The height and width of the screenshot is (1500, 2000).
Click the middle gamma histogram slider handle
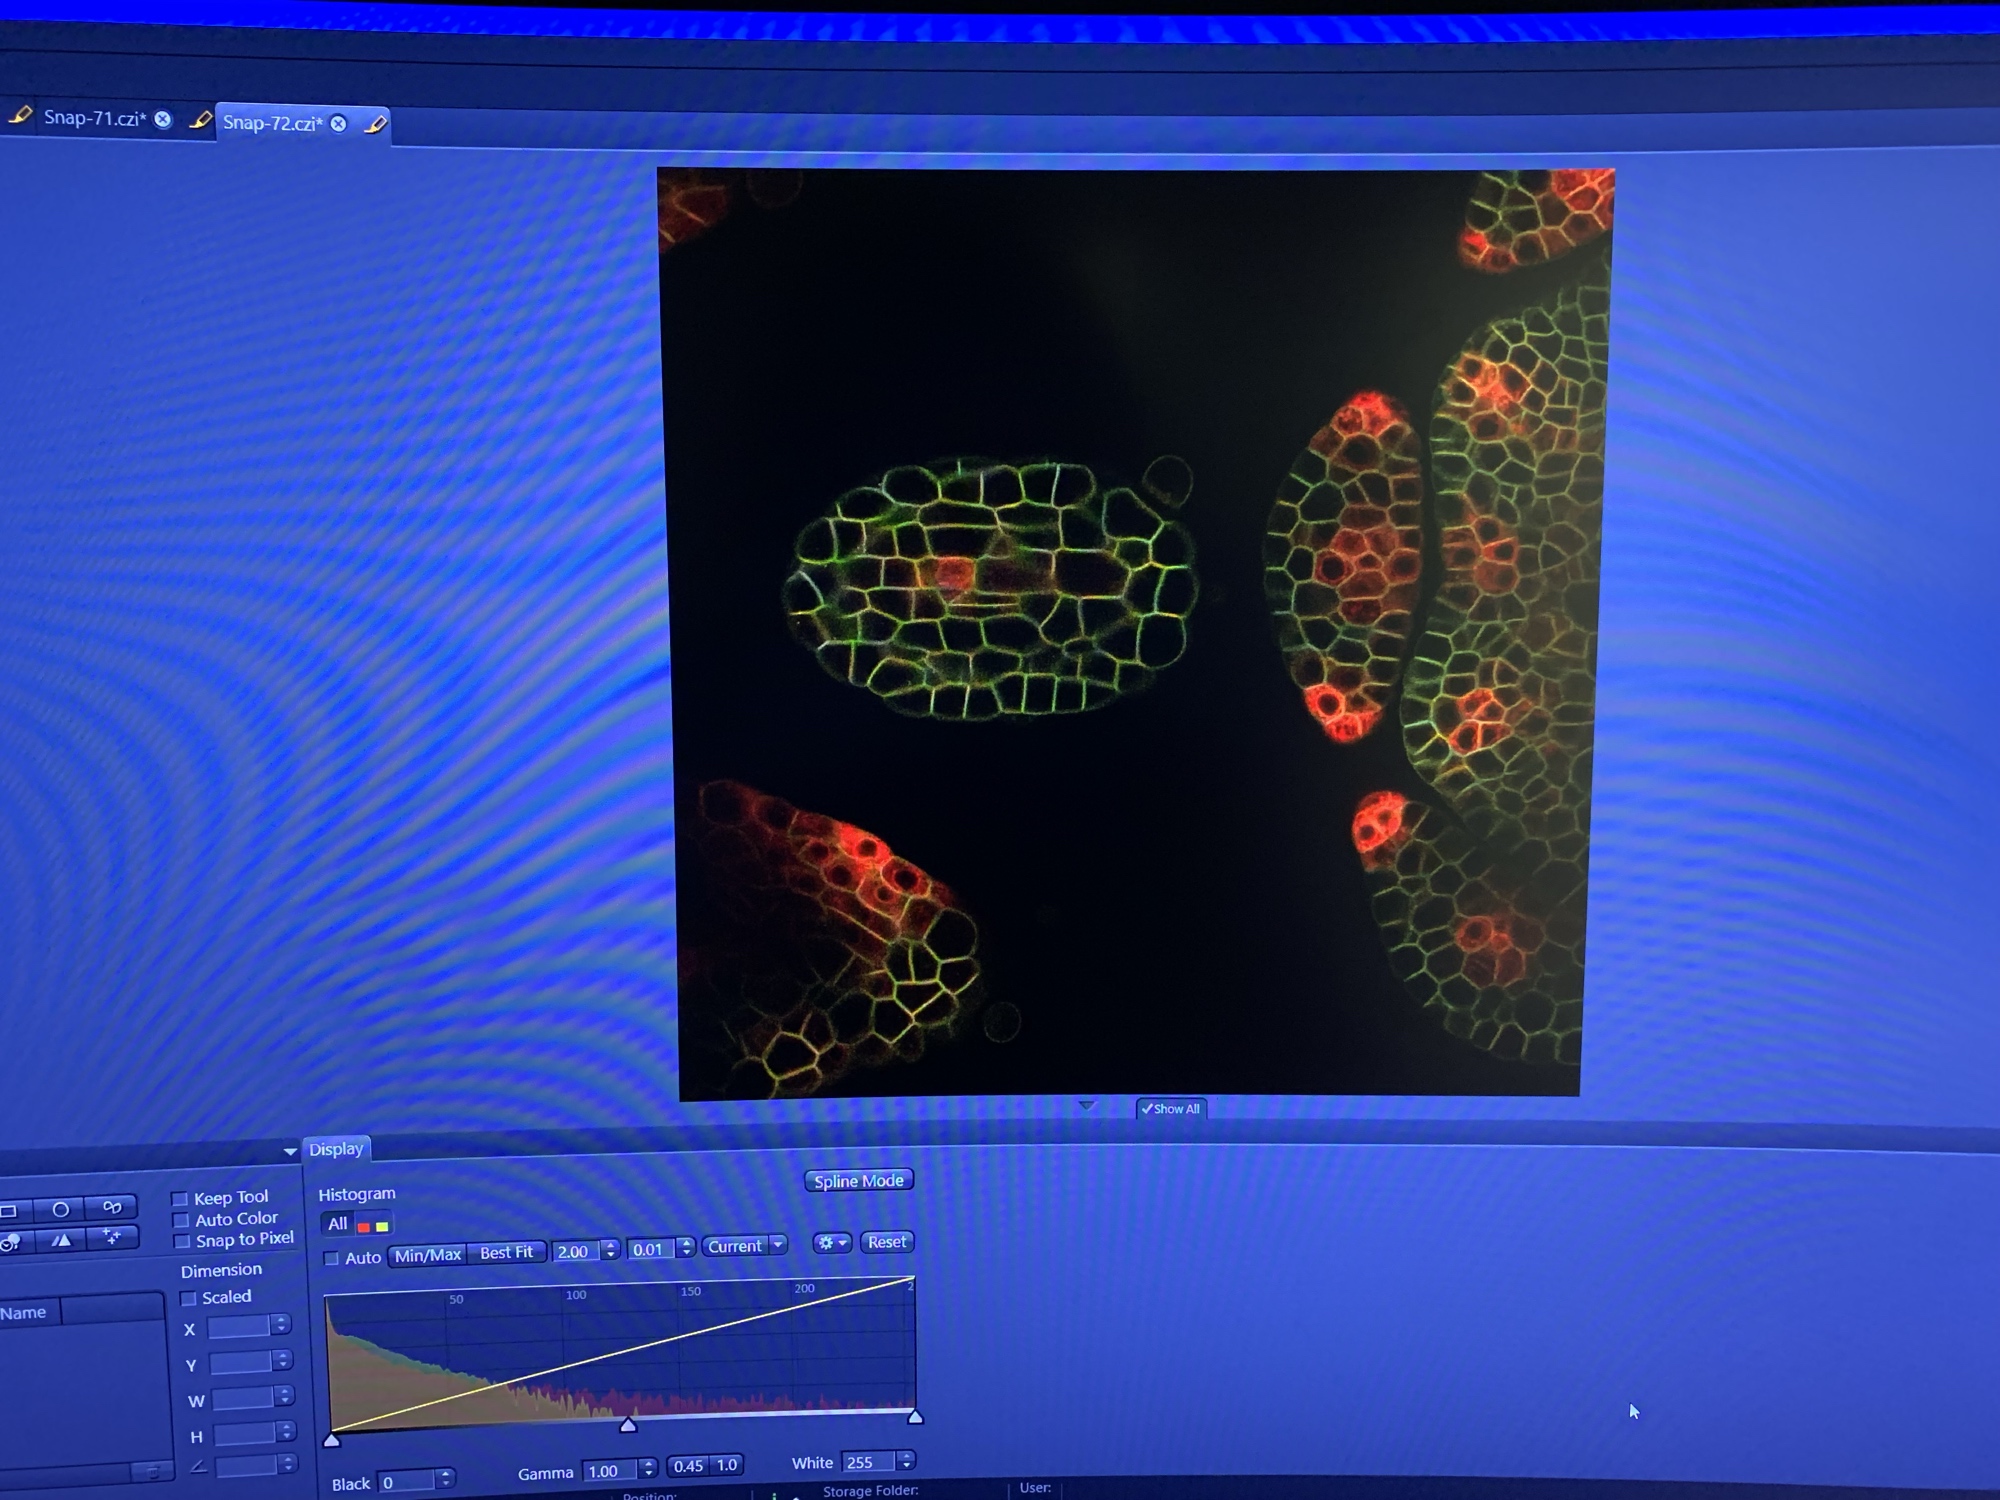[628, 1424]
